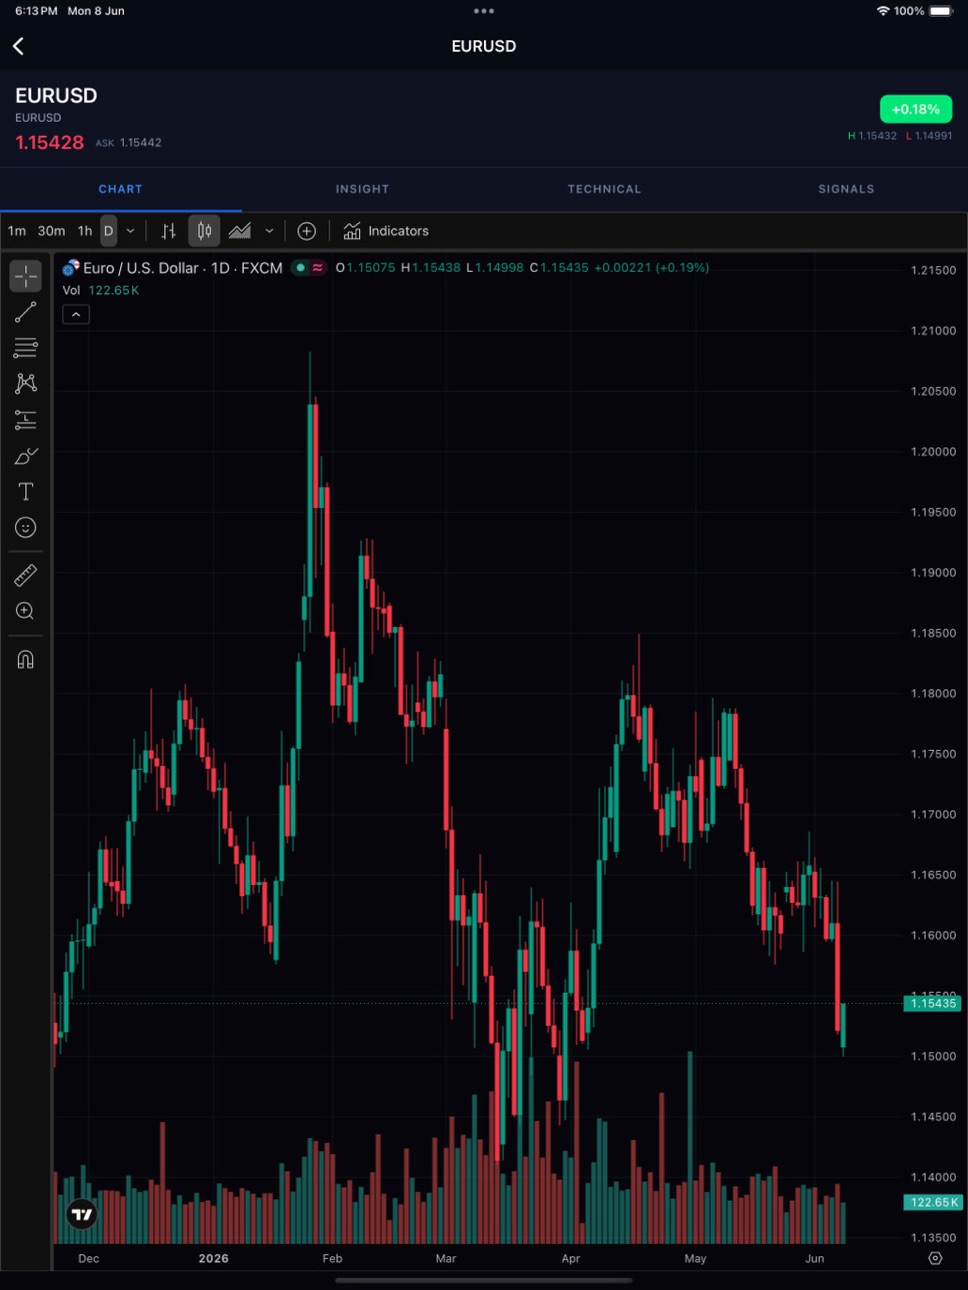Click the Apr label on time axis
This screenshot has width=968, height=1290.
[570, 1259]
